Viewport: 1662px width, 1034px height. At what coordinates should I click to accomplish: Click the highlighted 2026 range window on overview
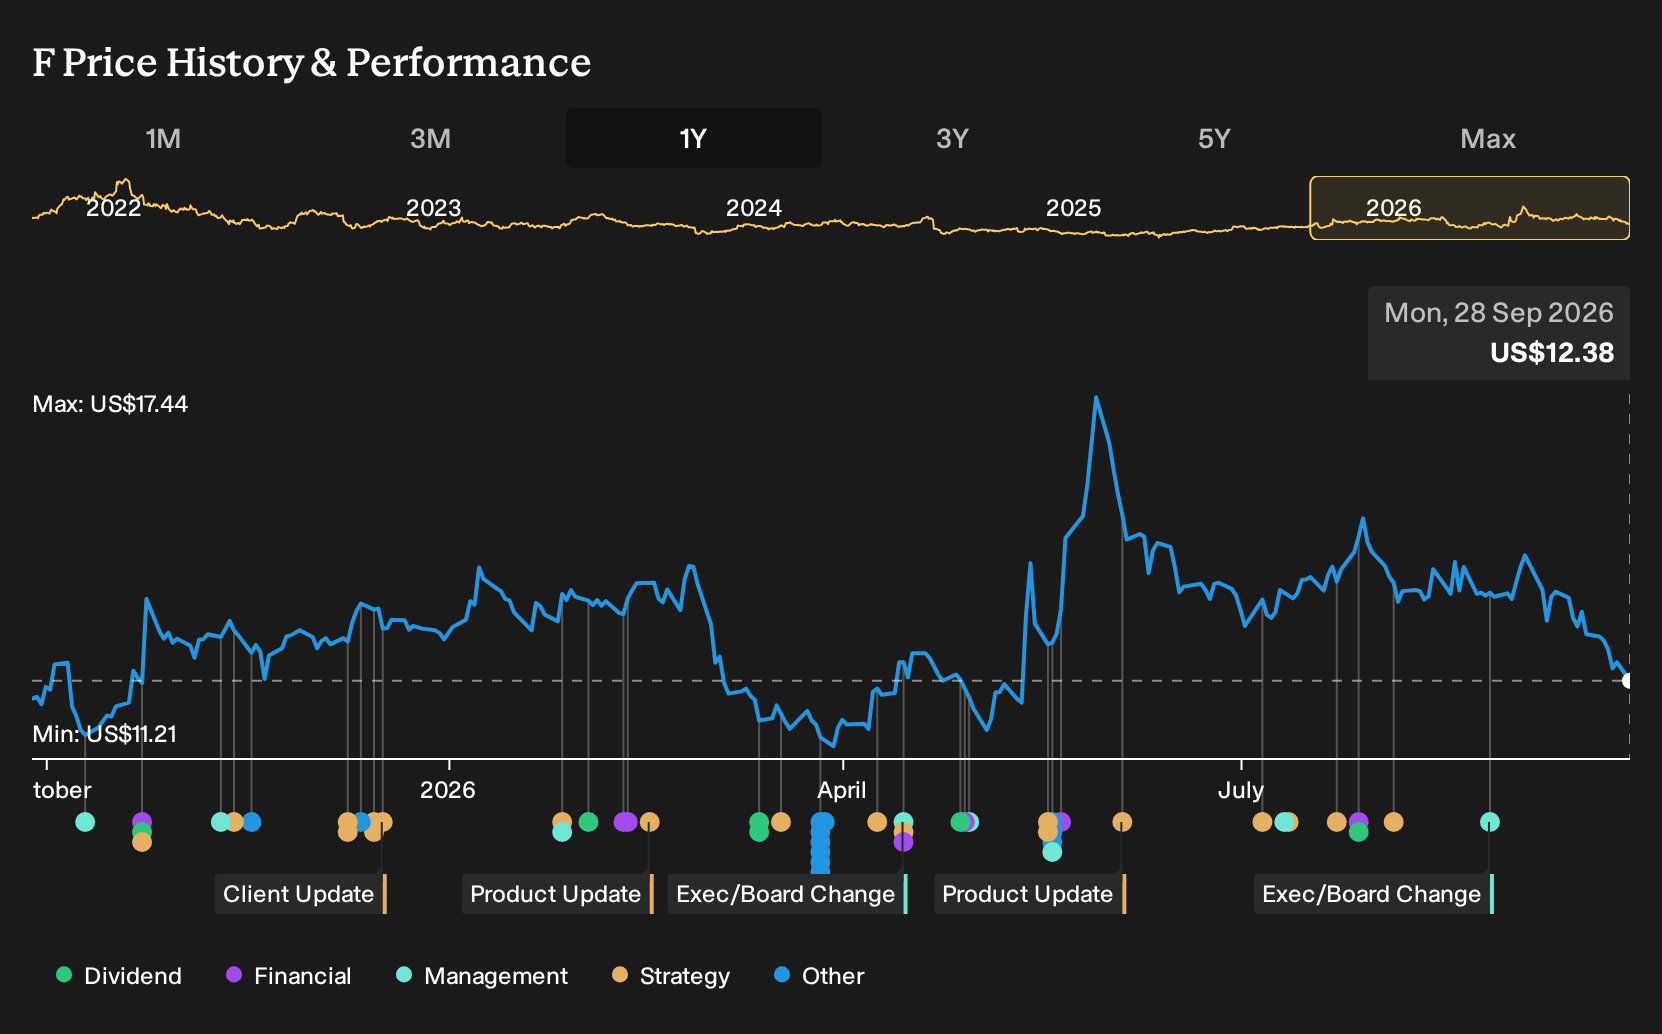click(1470, 208)
